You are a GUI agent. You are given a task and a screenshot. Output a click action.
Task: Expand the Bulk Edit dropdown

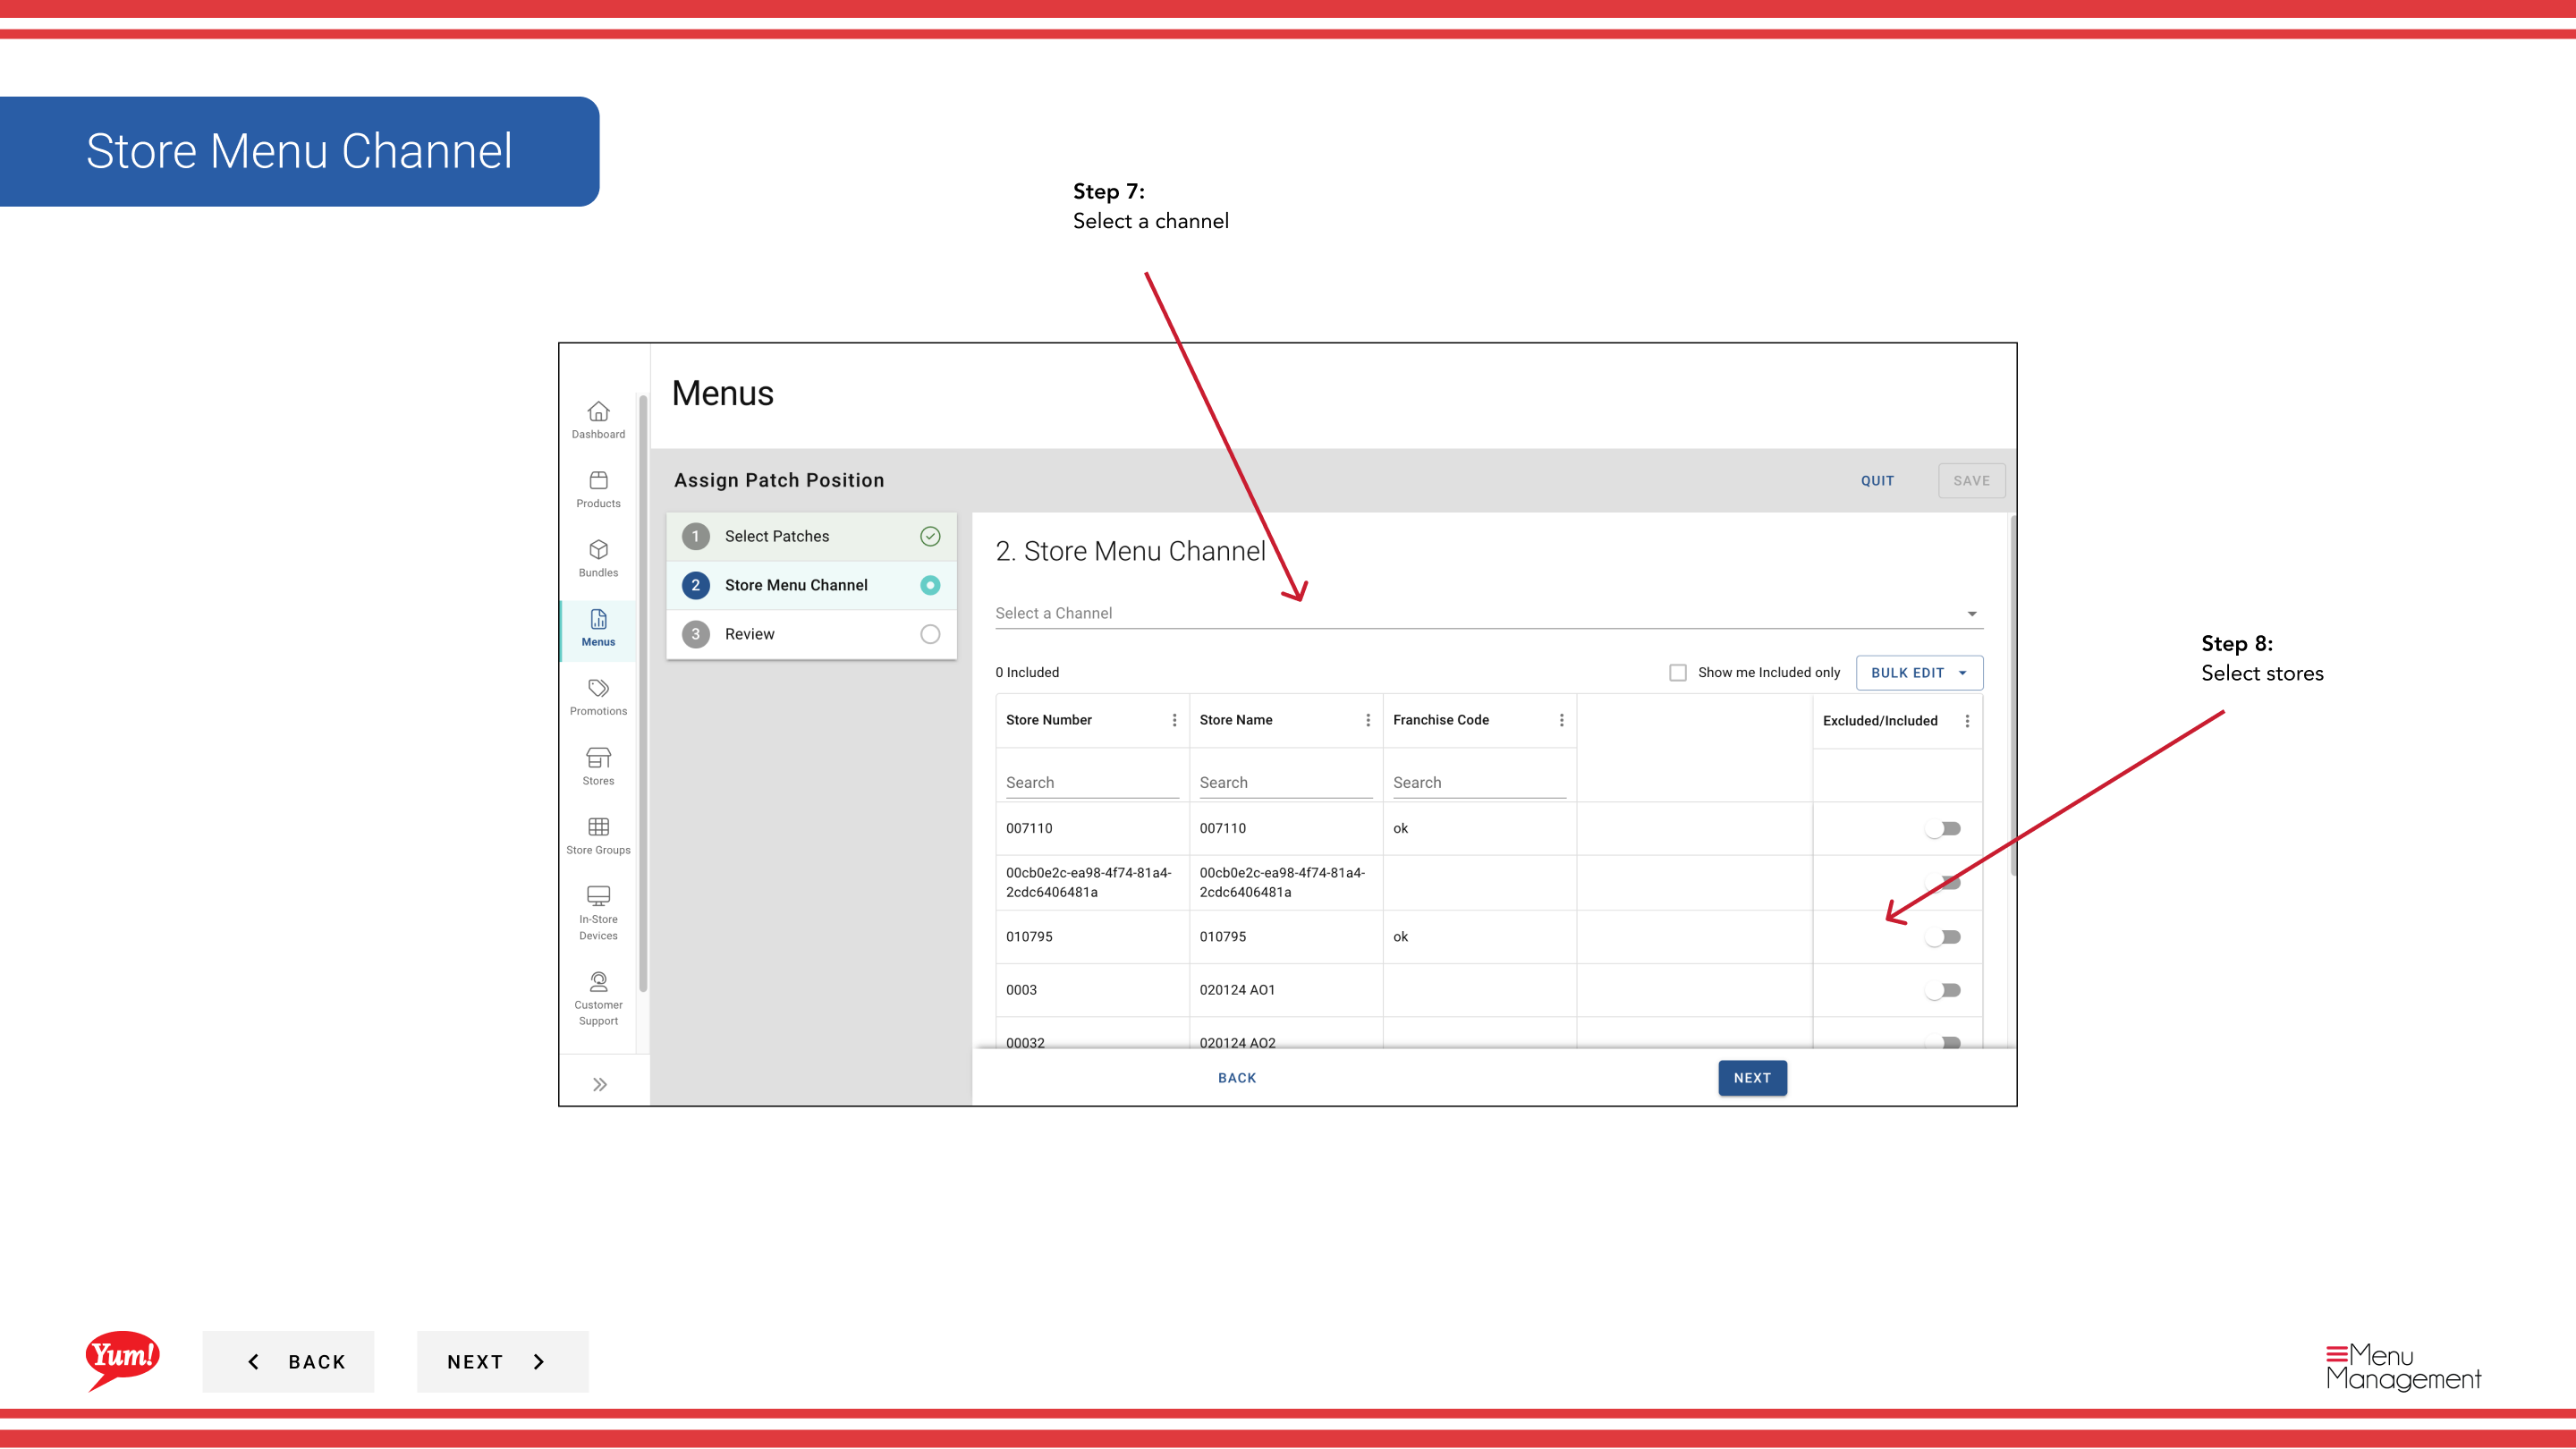coord(1919,673)
